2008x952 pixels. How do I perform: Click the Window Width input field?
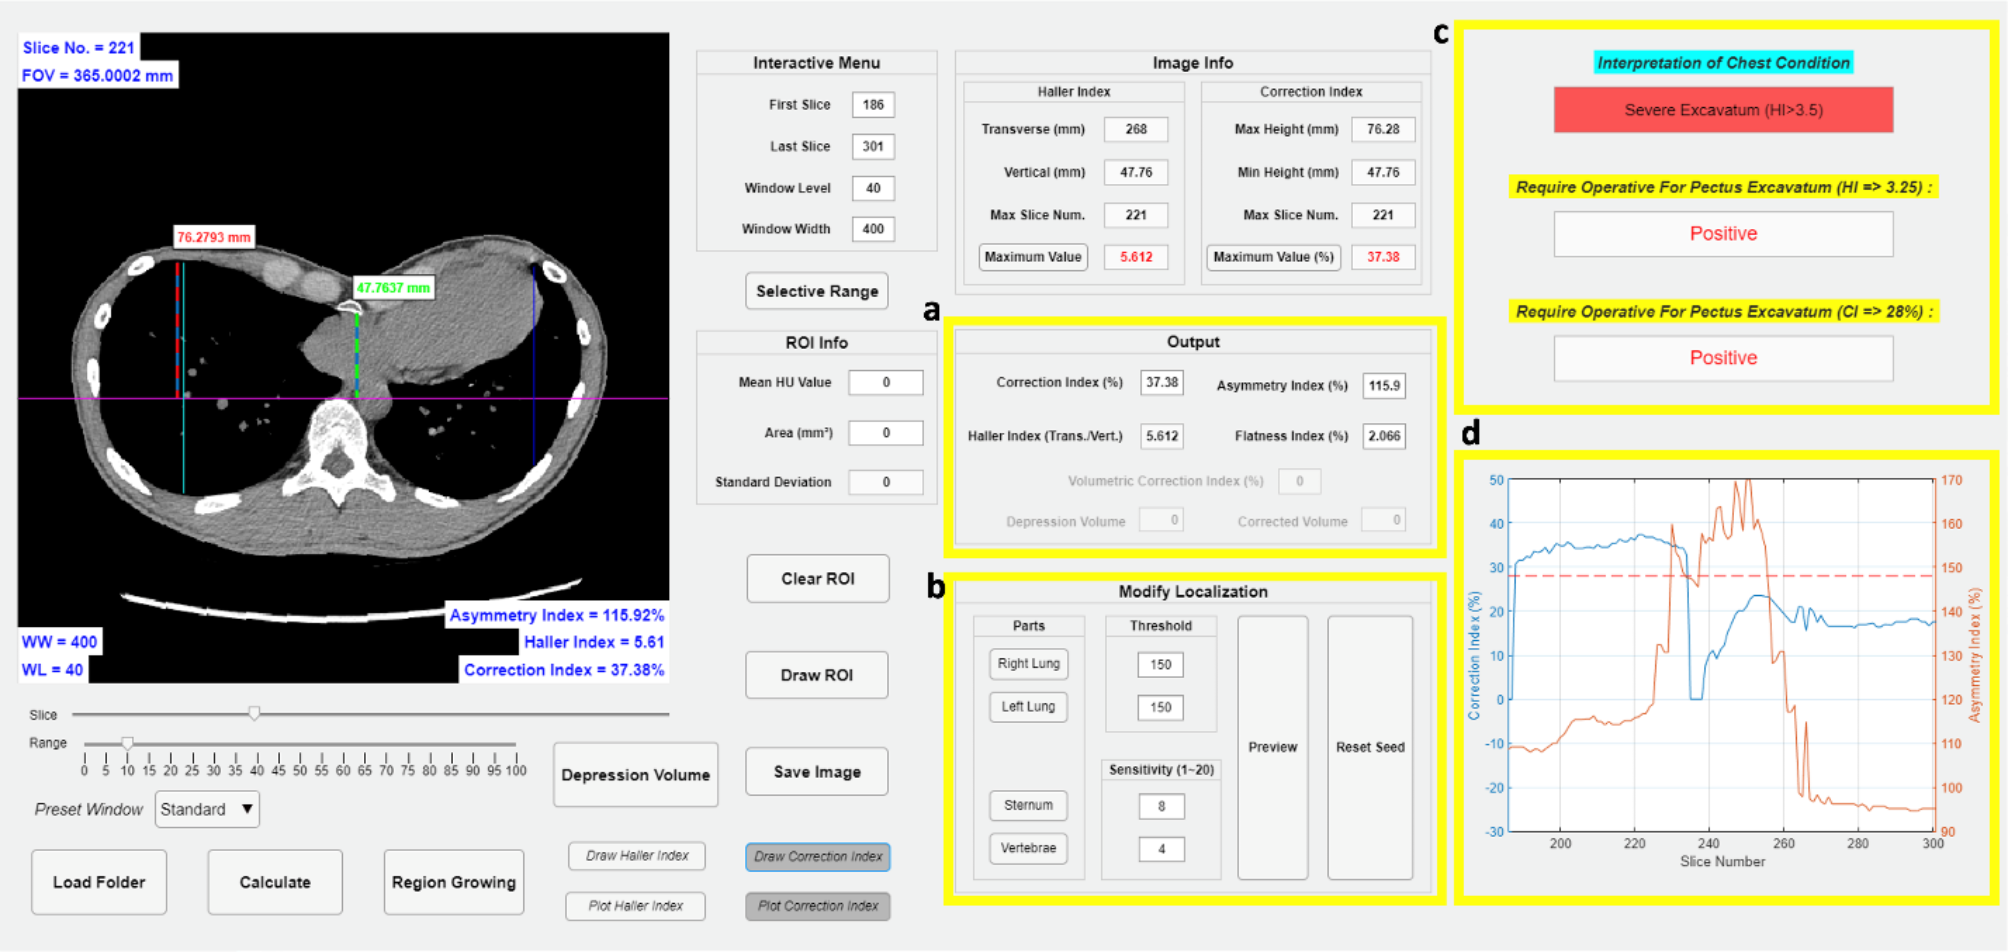tap(873, 229)
